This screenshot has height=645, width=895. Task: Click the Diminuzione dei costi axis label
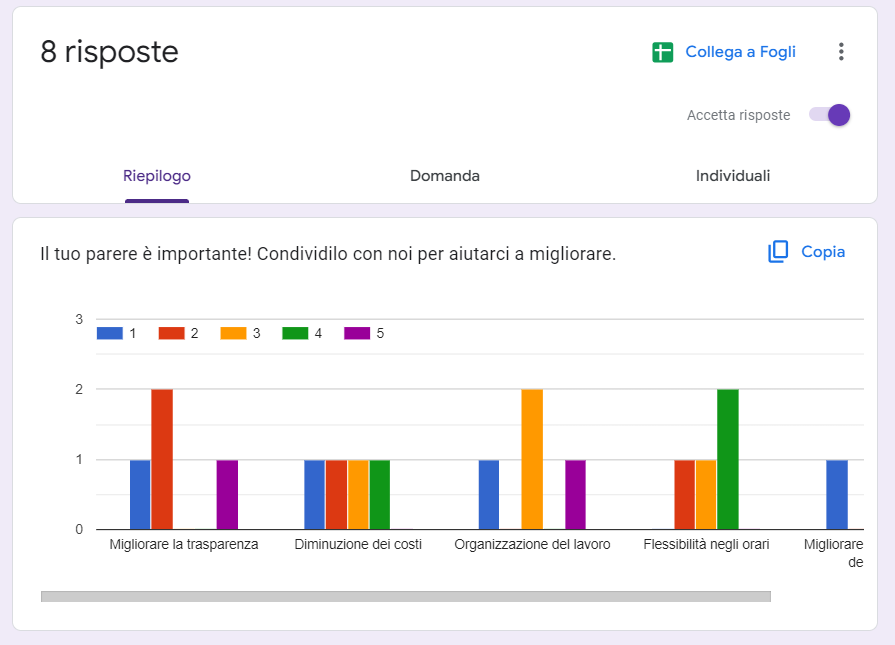click(358, 545)
